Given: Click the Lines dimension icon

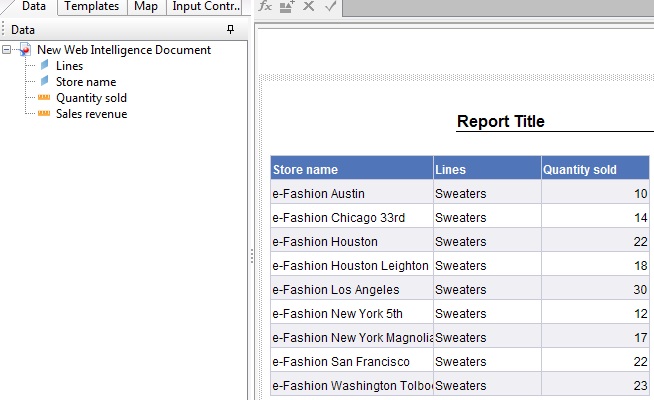Looking at the screenshot, I should (x=44, y=66).
